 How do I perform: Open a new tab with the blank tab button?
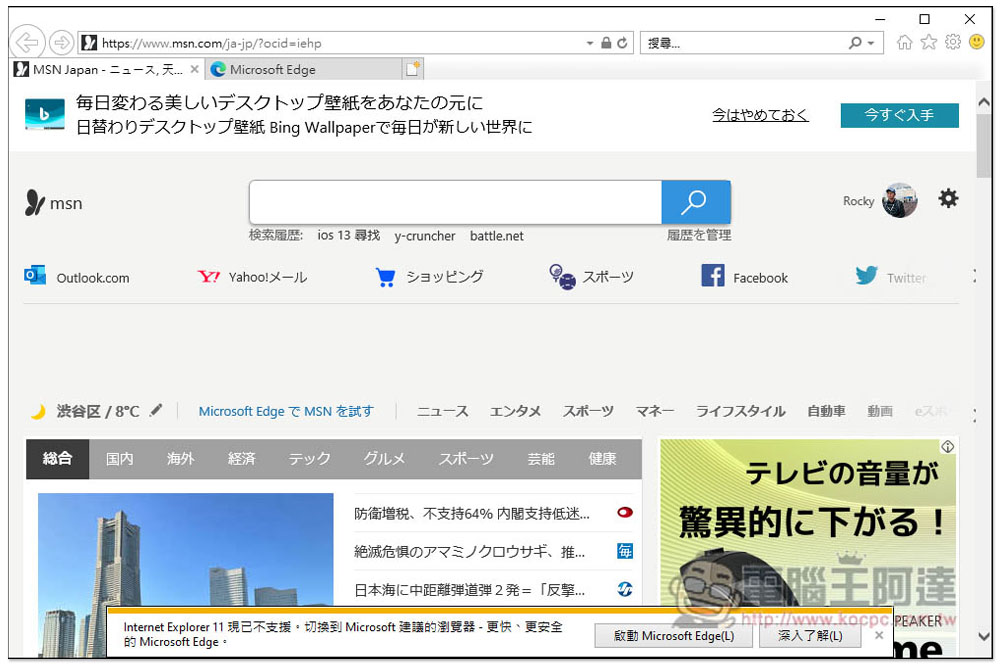click(x=413, y=69)
